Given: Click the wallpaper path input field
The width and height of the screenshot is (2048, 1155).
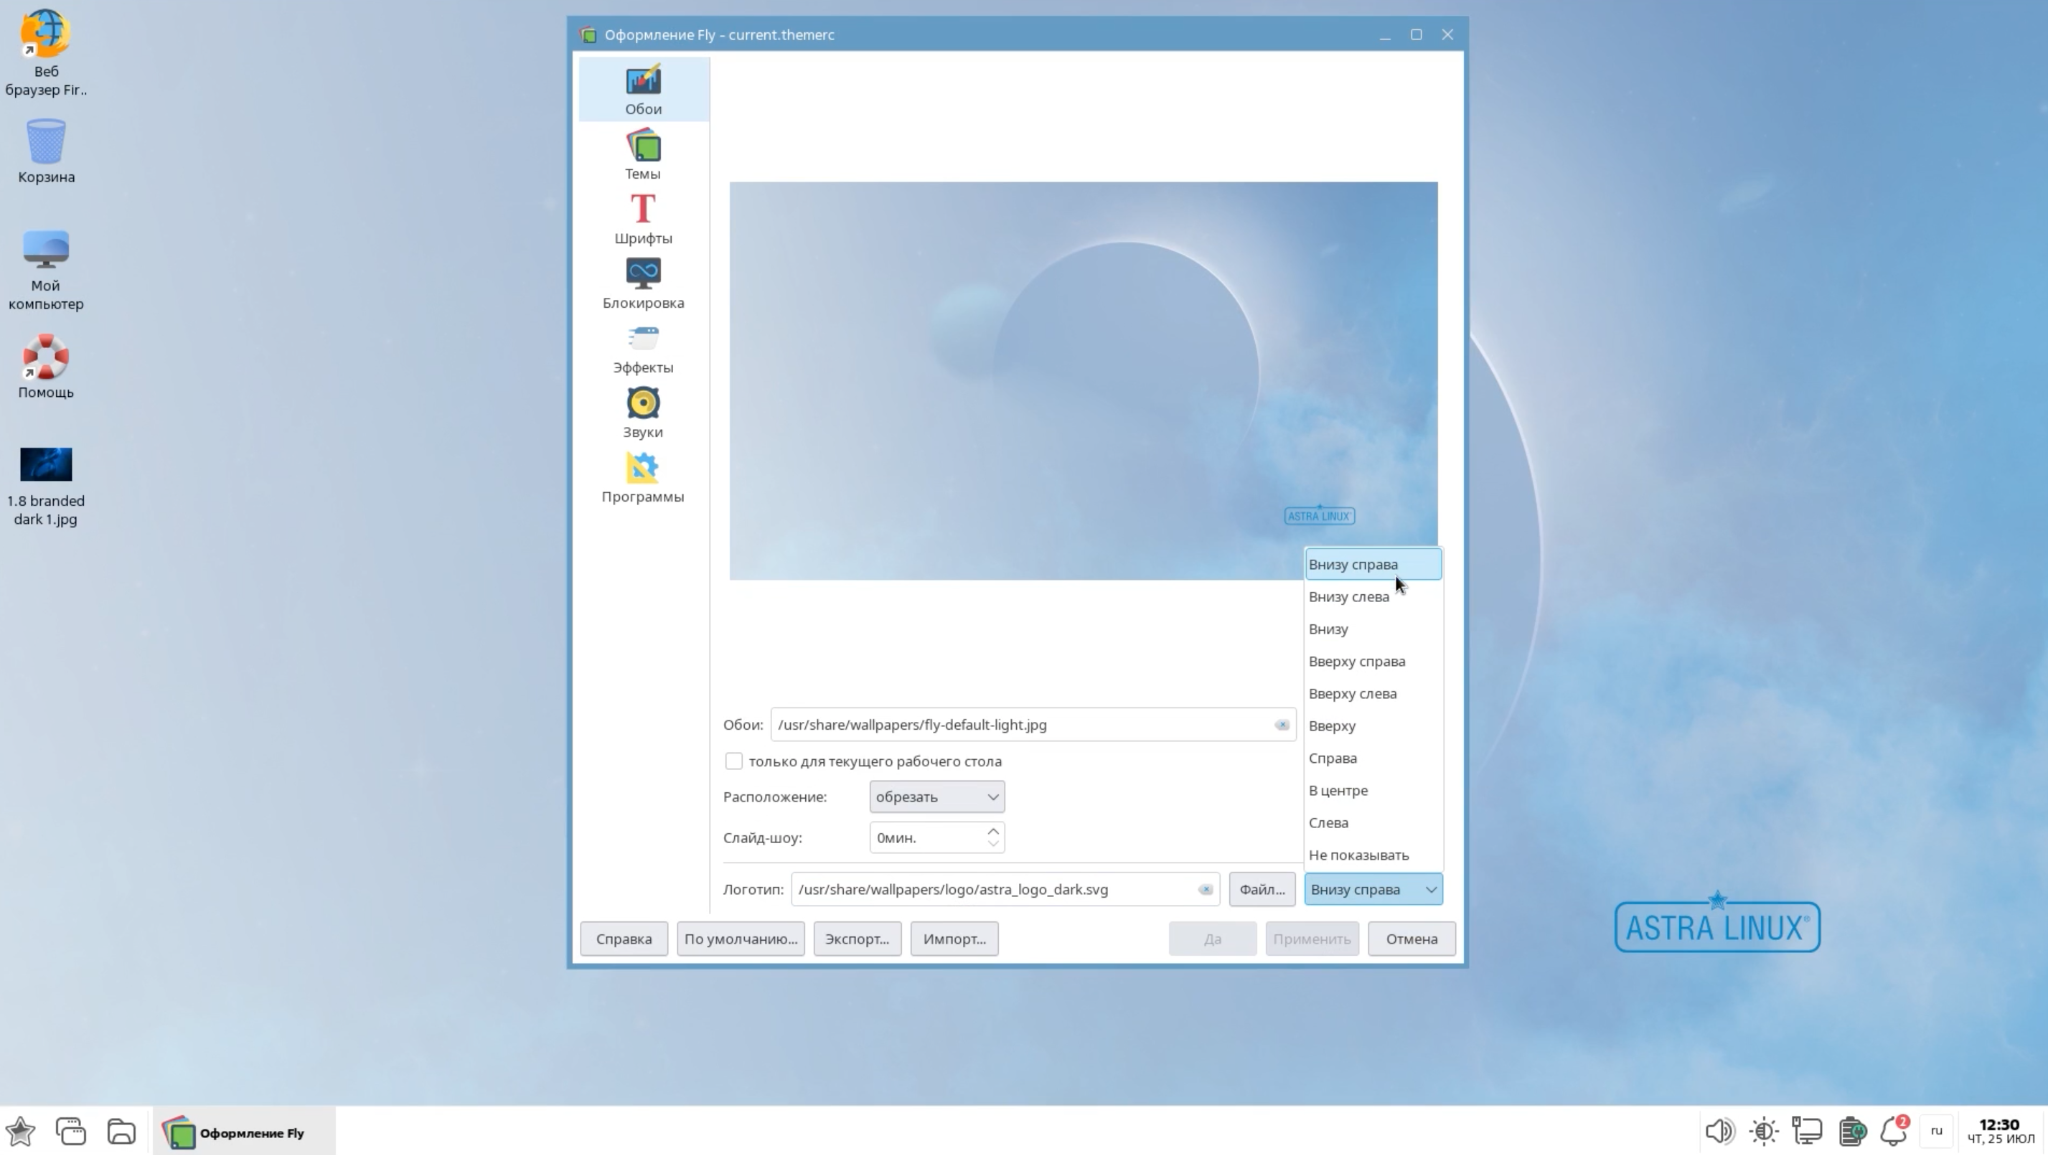Looking at the screenshot, I should click(1020, 725).
